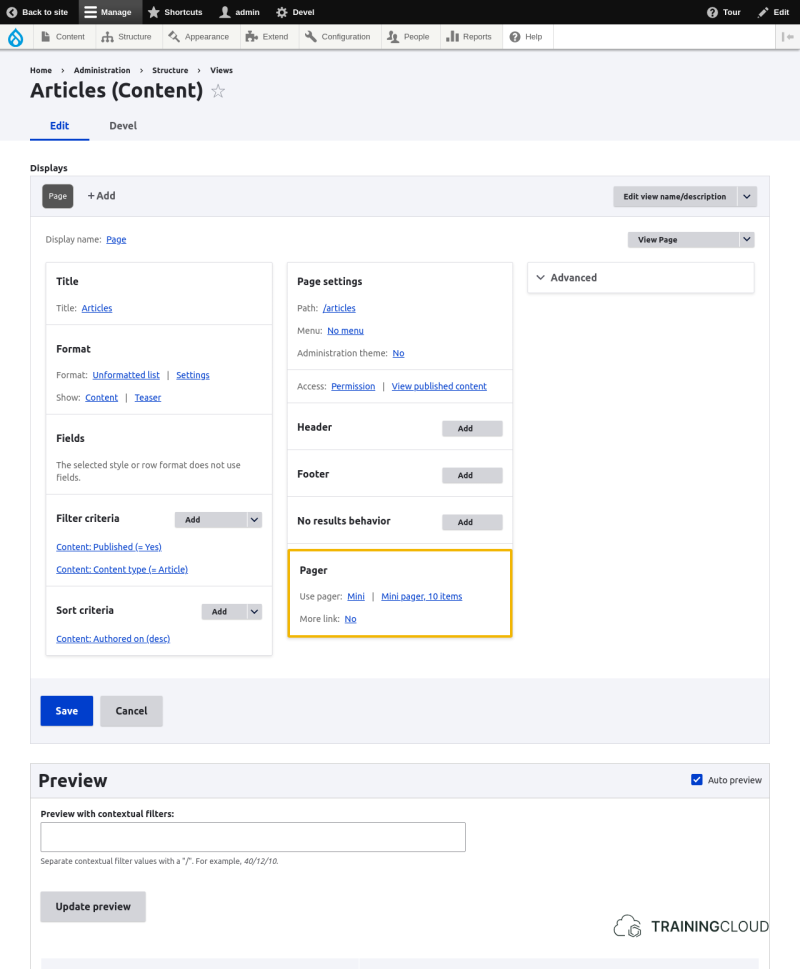The height and width of the screenshot is (969, 800).
Task: Click the Extend puzzle piece icon
Action: tap(251, 37)
